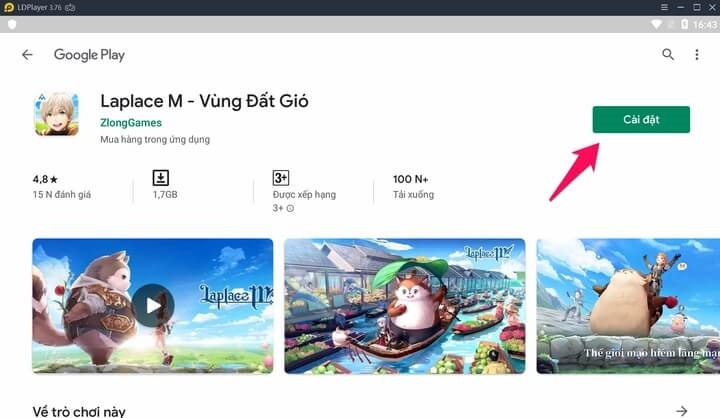Click the 15 N đánh giá text
Viewport: 720px width, 418px height.
pos(62,194)
